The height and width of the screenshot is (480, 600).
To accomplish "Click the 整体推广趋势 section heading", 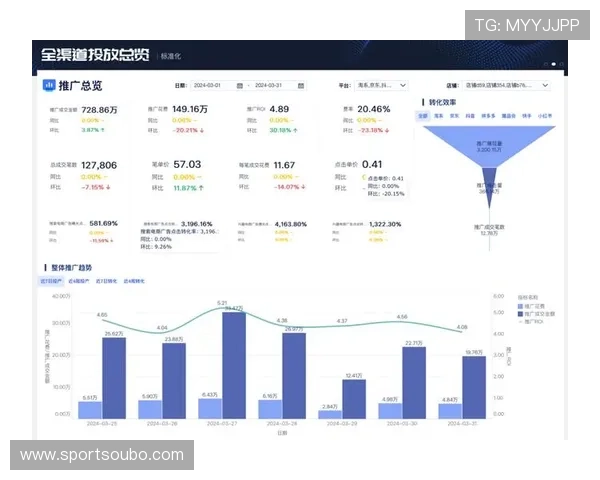I will [72, 268].
